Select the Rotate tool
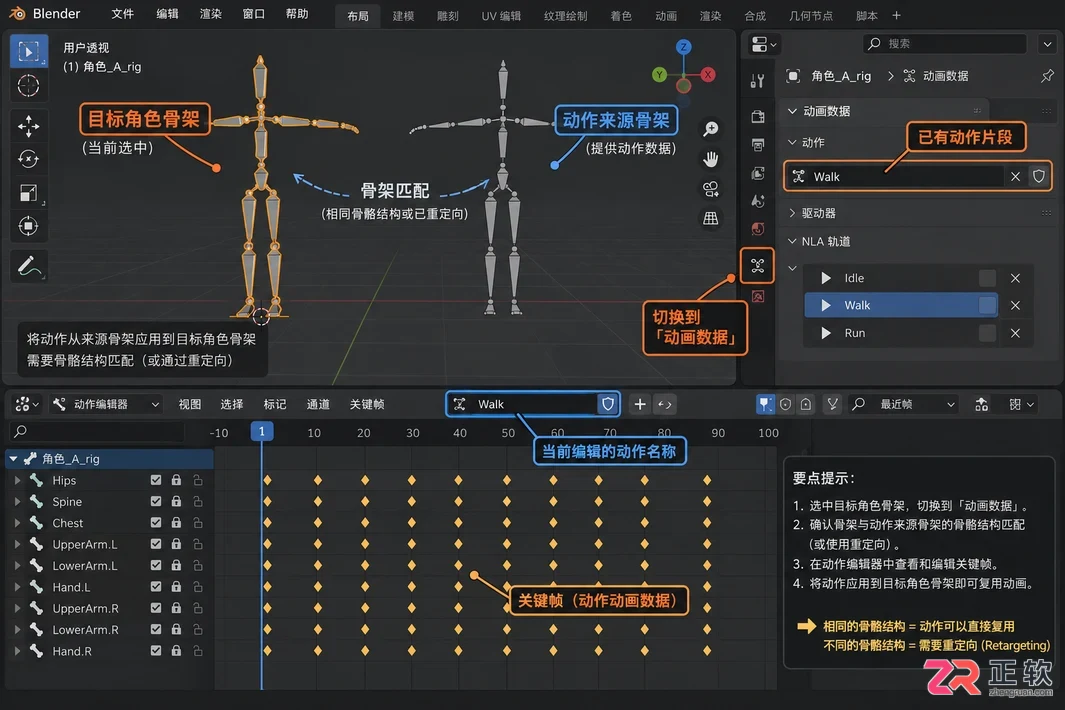 click(28, 159)
